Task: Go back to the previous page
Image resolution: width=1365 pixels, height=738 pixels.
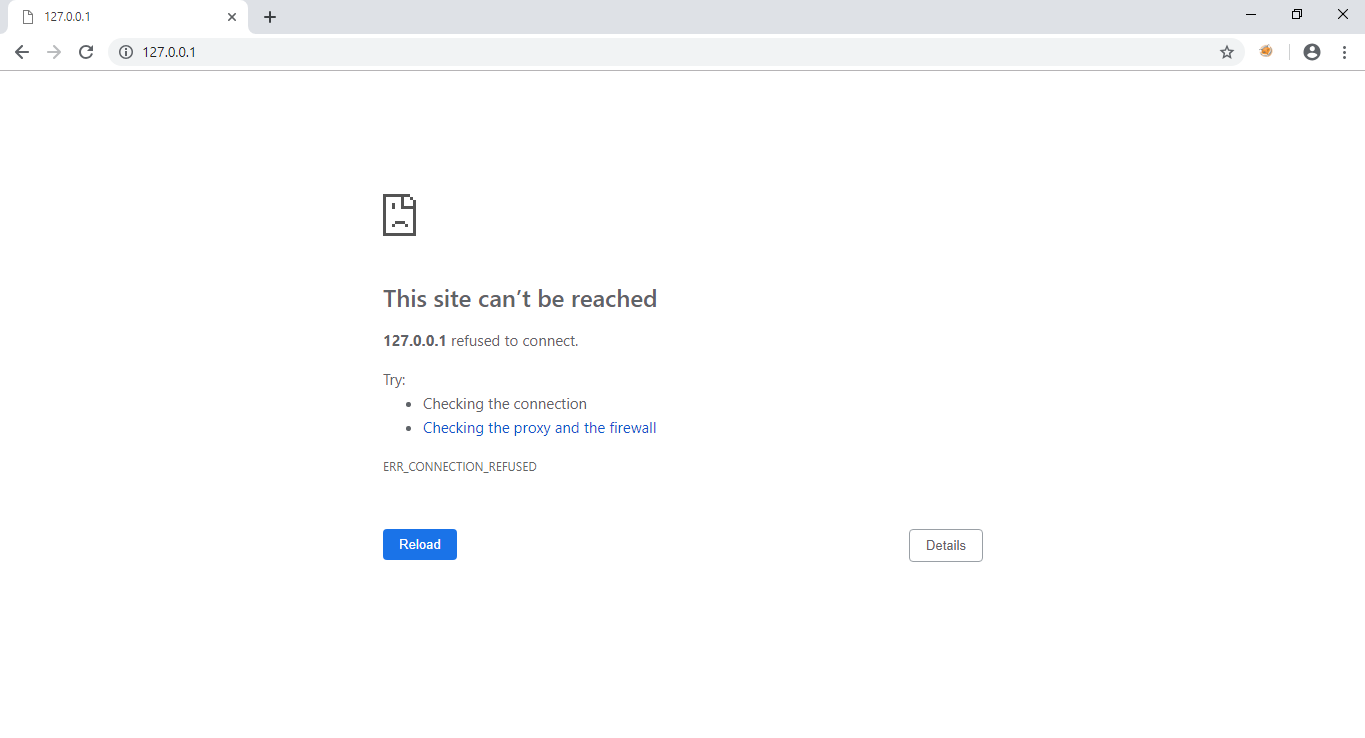Action: 22,52
